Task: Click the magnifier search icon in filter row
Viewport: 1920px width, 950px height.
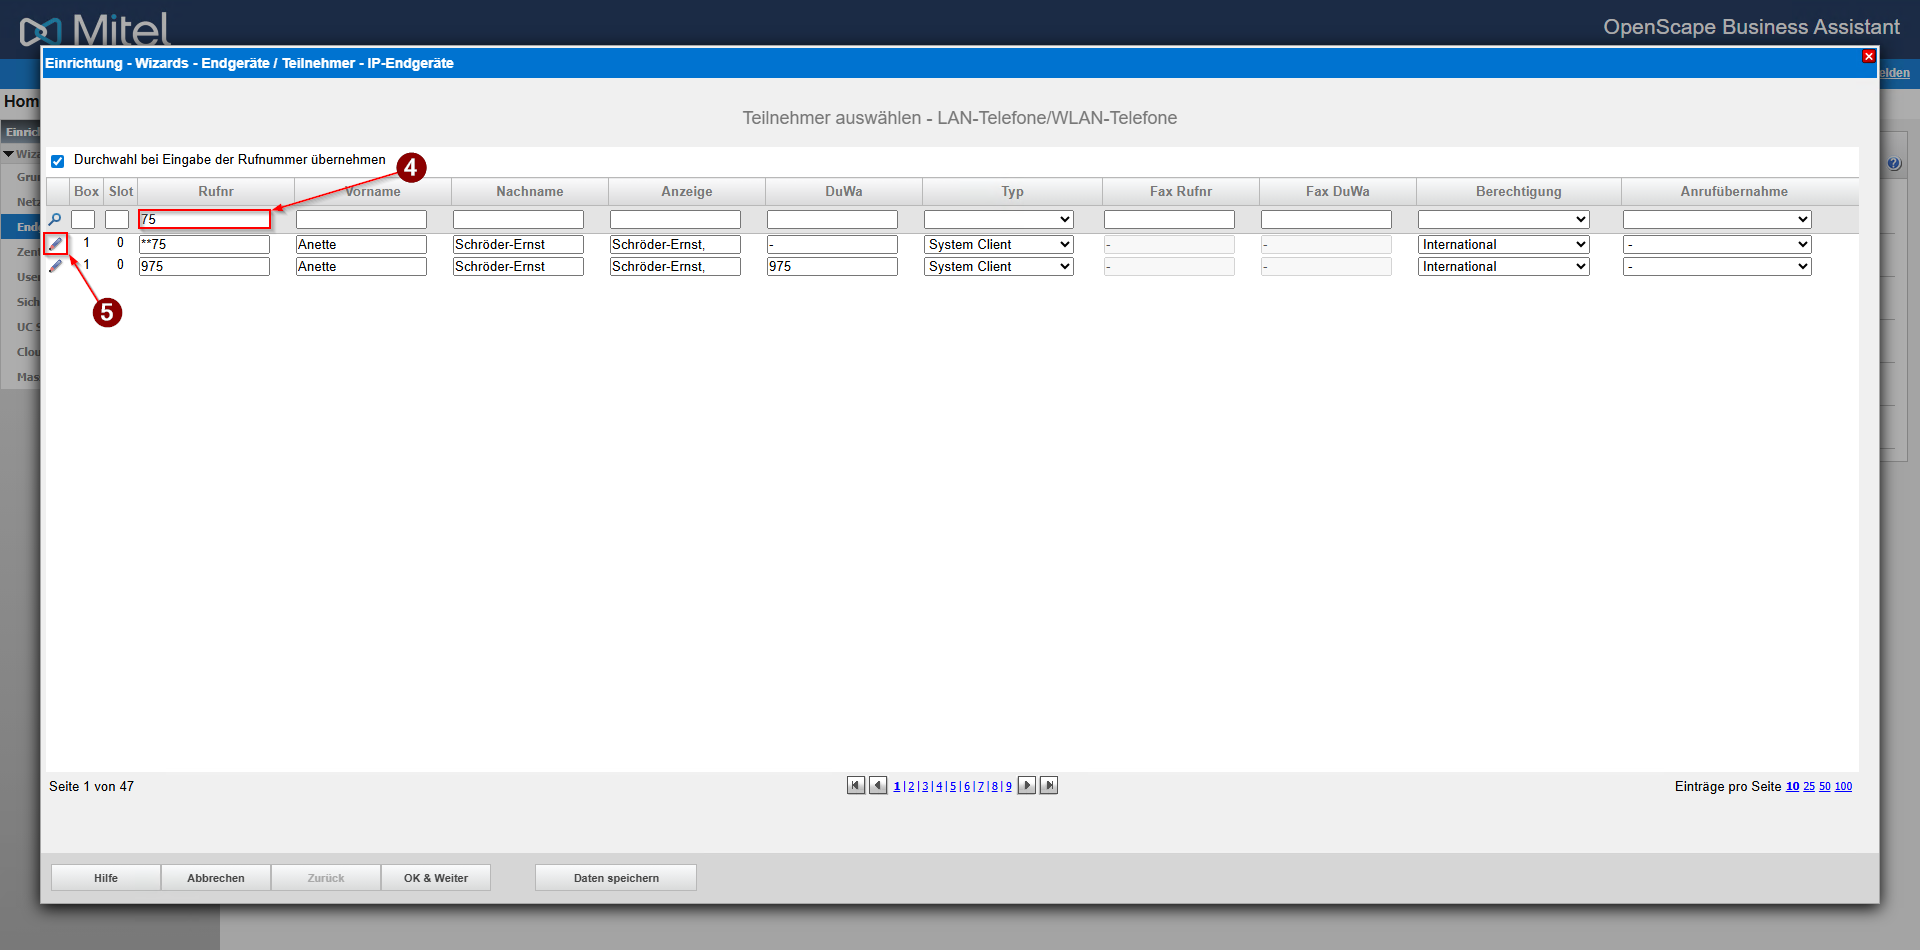Action: tap(55, 219)
